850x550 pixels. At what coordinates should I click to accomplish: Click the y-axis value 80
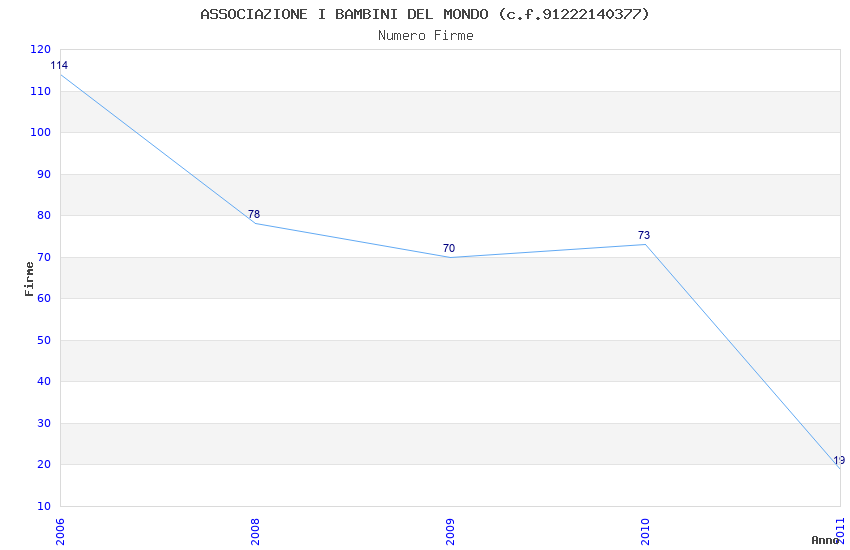44,215
